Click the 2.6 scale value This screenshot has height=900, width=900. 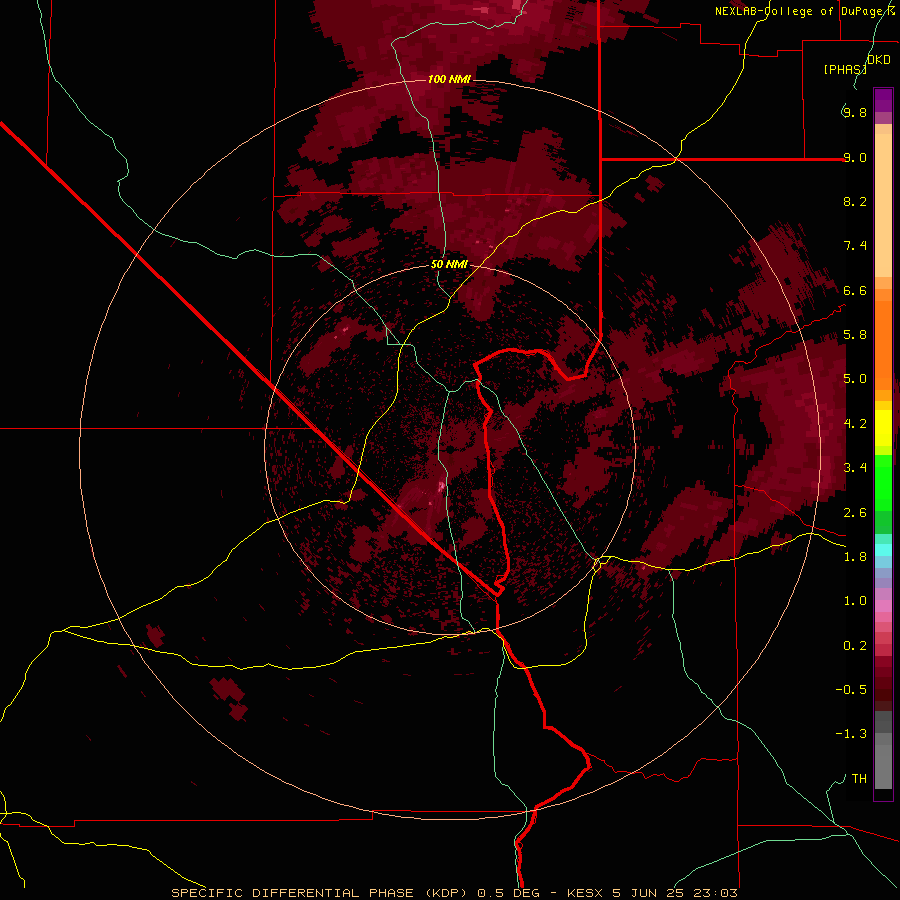pyautogui.click(x=855, y=513)
